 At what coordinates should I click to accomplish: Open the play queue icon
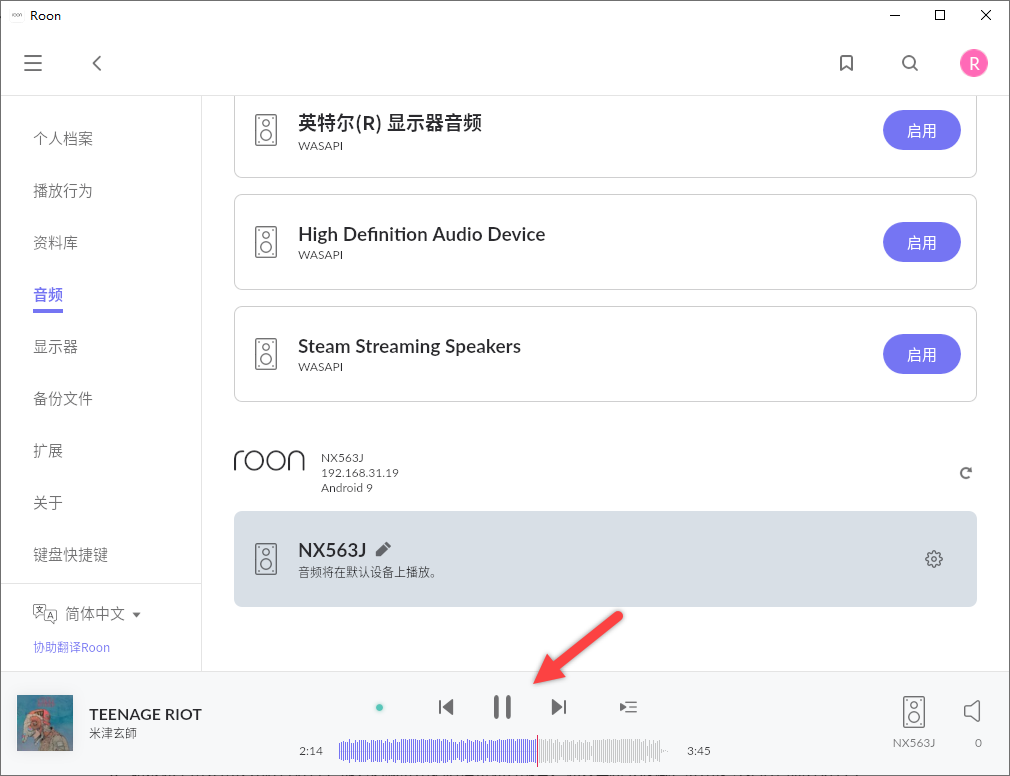tap(628, 707)
